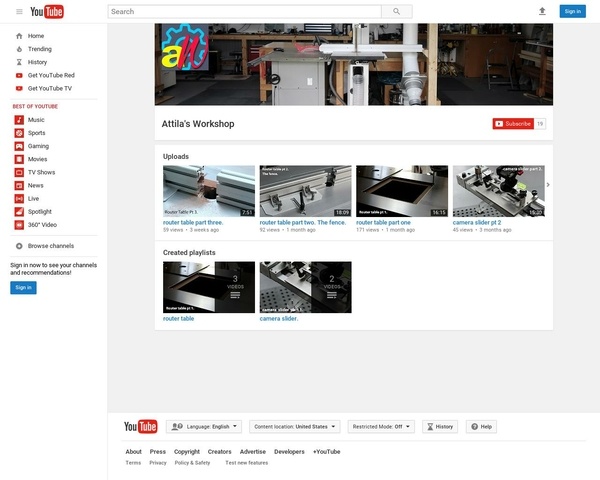600x480 pixels.
Task: Show next uploads with the right chevron
Action: [x=548, y=185]
